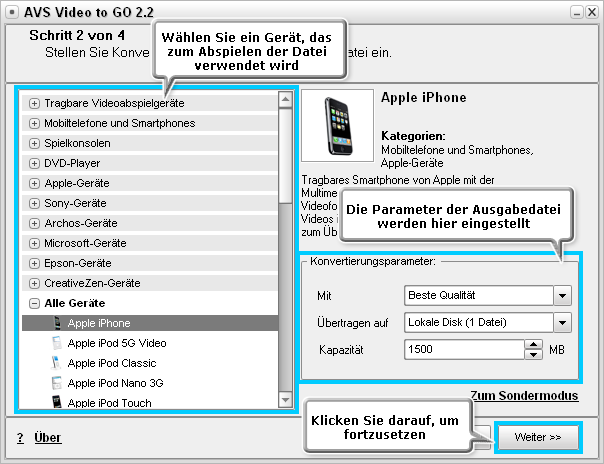Click the CreativeZen-Geräte label
604x464 pixels.
tap(92, 283)
